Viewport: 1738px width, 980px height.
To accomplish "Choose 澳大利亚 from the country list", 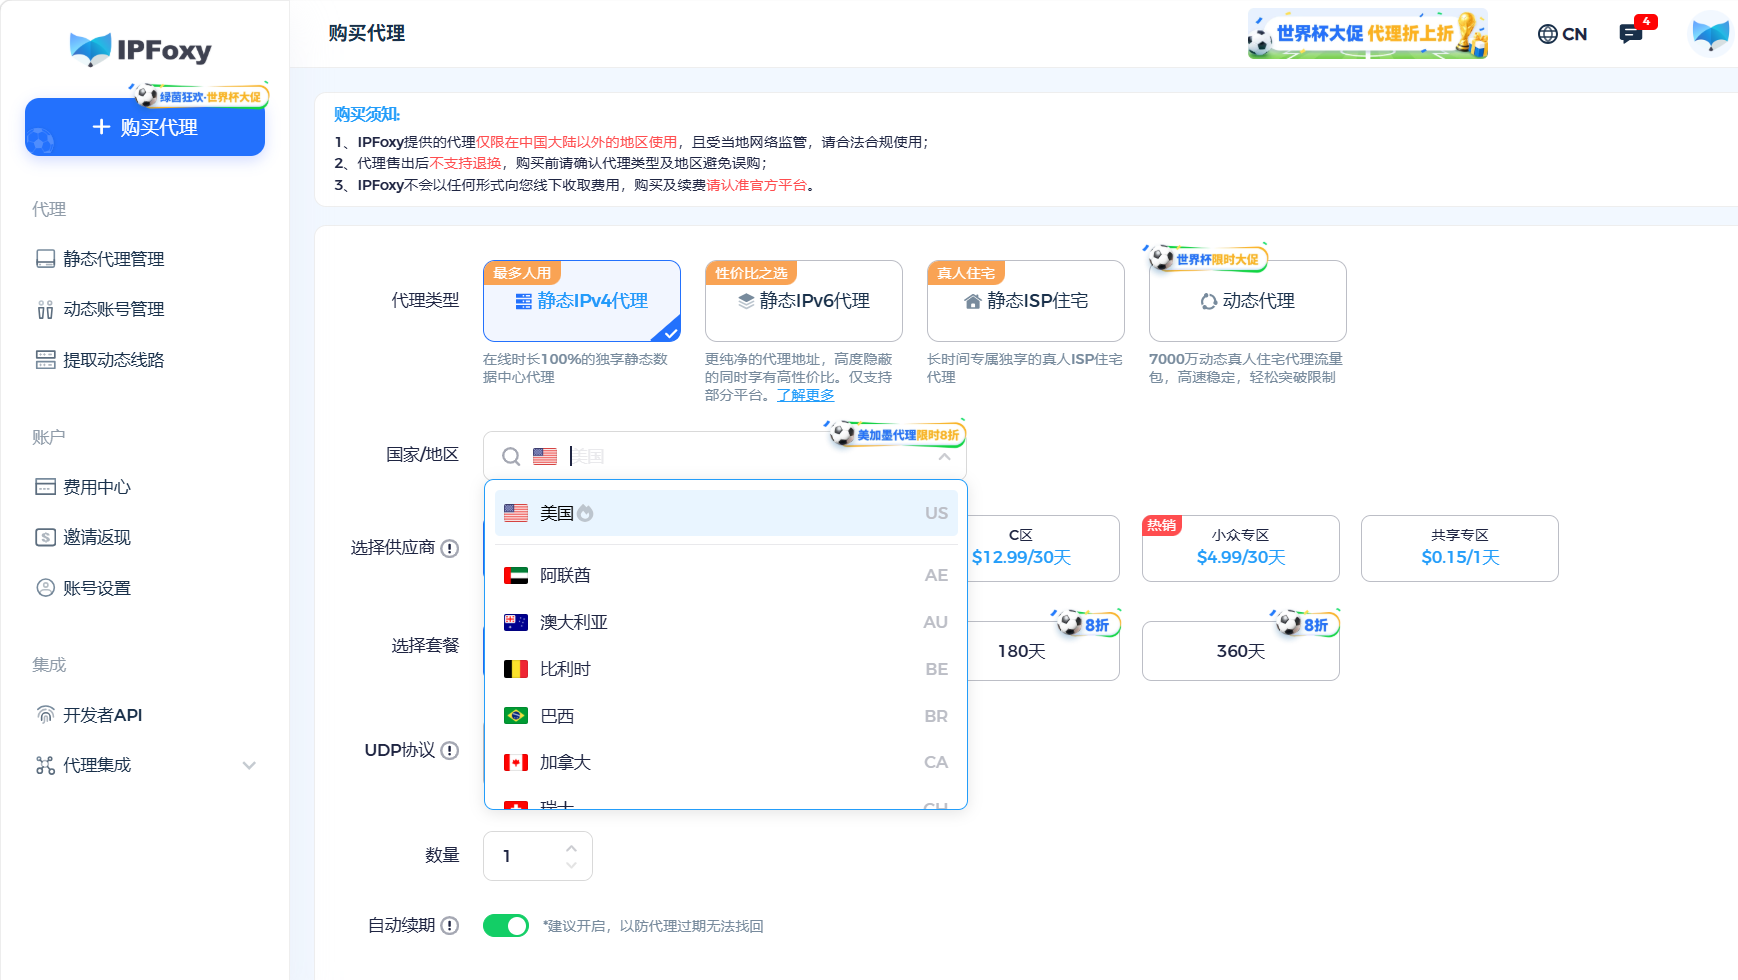I will pos(727,622).
